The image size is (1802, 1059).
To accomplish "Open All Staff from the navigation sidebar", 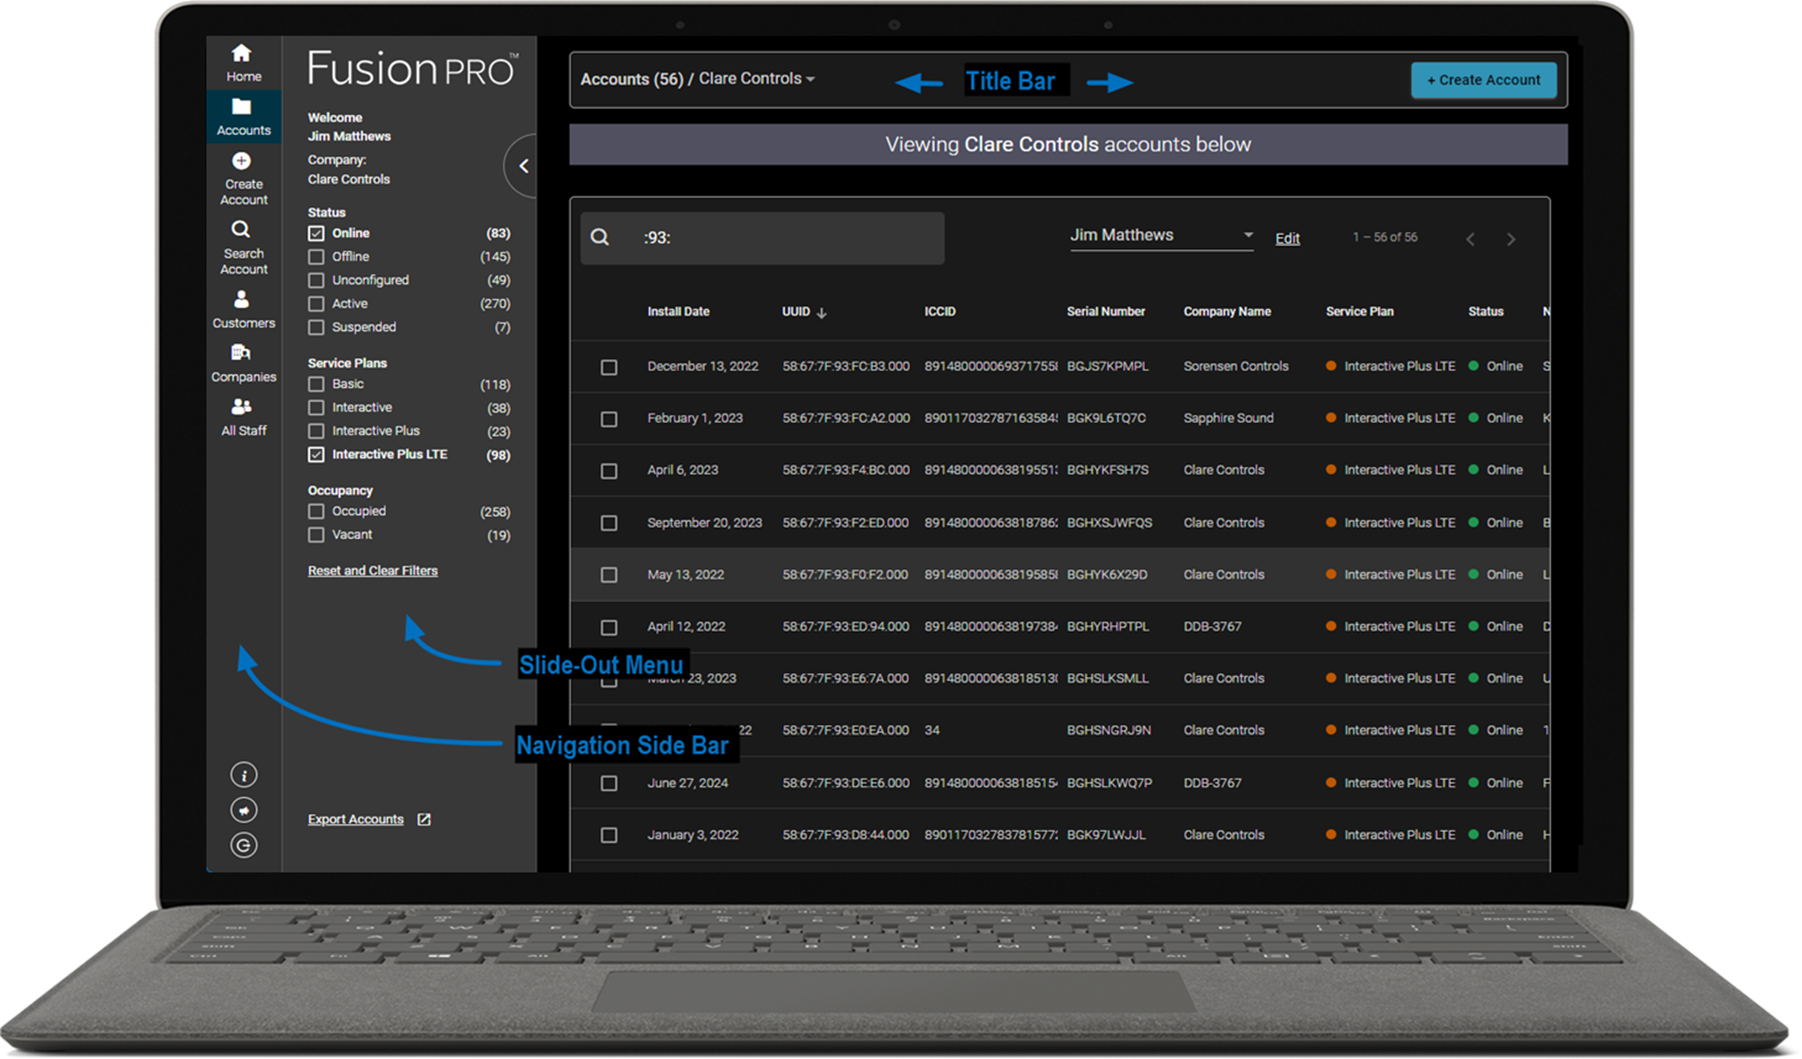I will tap(243, 417).
